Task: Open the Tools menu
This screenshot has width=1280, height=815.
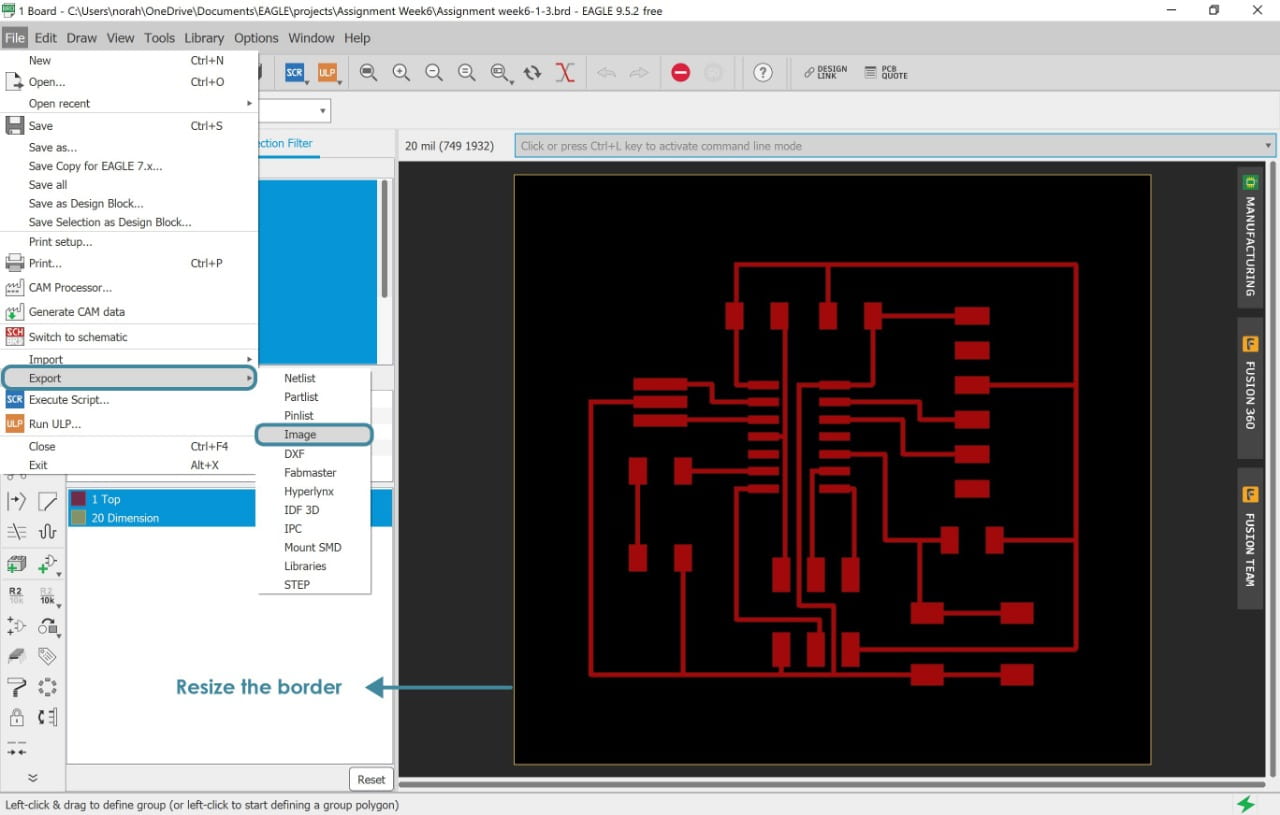Action: tap(159, 38)
